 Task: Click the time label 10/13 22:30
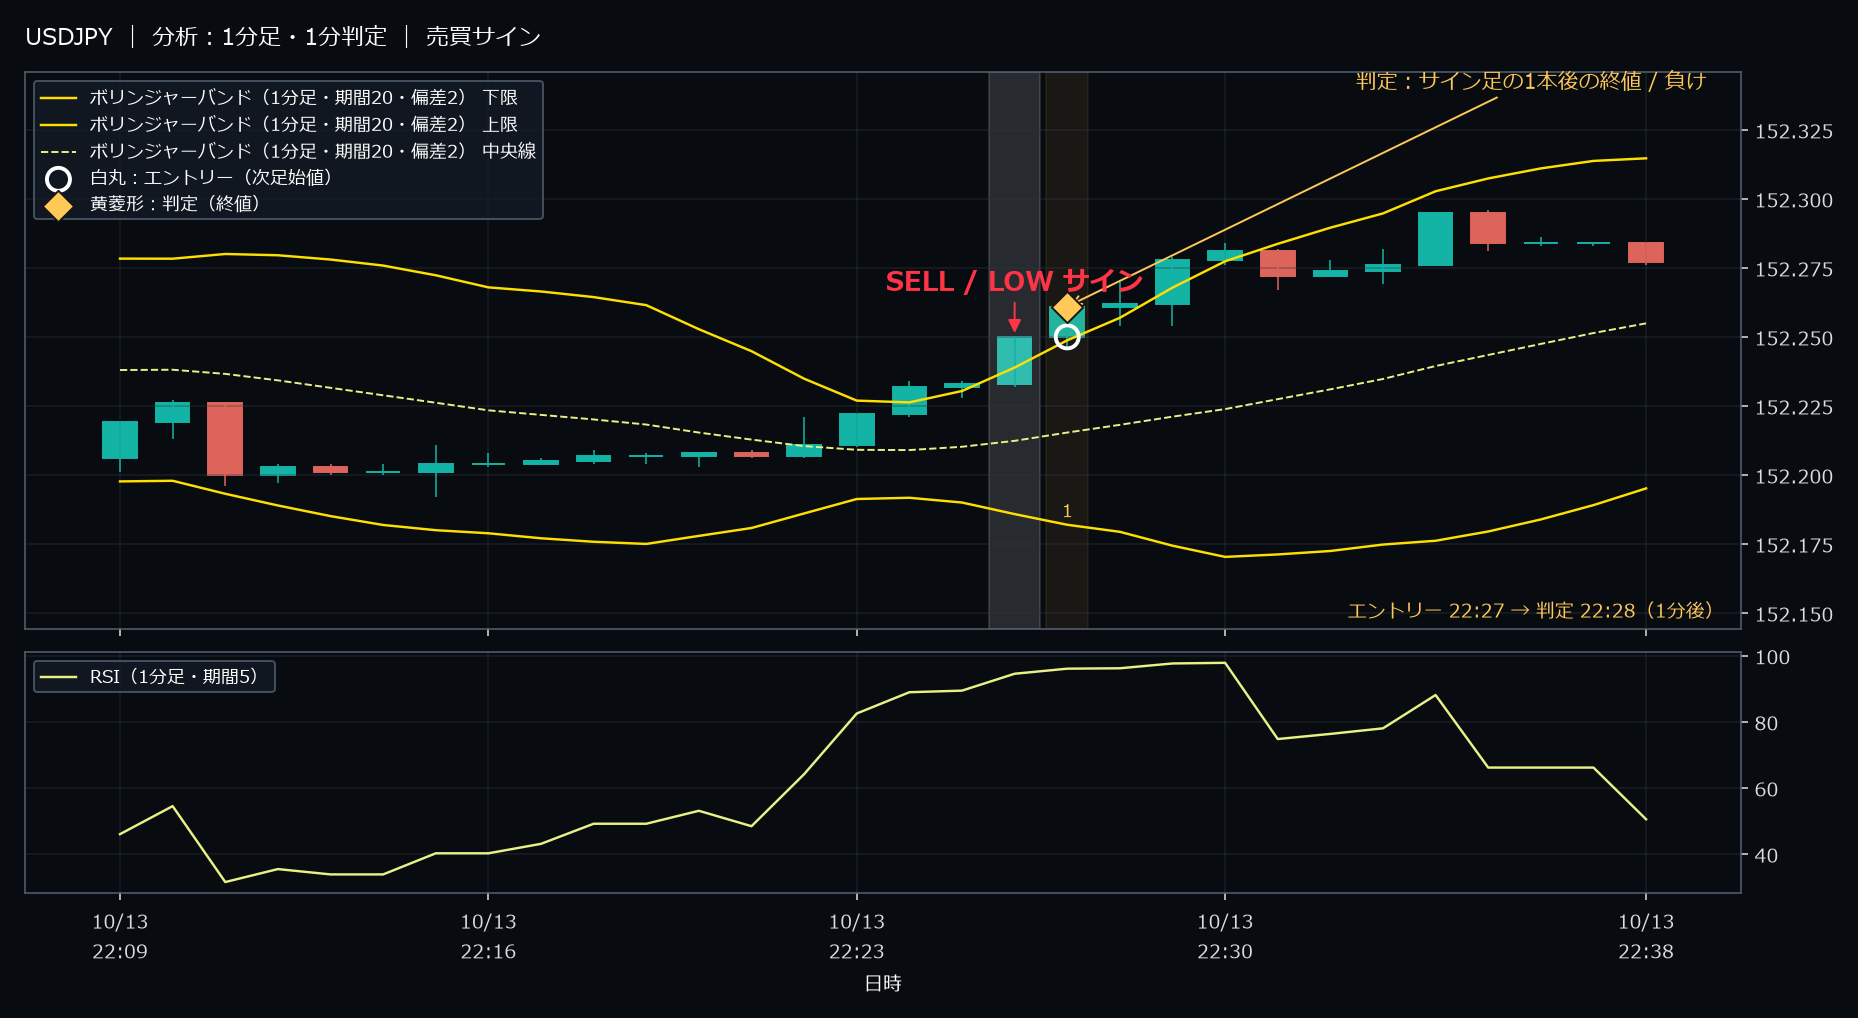coord(1225,936)
